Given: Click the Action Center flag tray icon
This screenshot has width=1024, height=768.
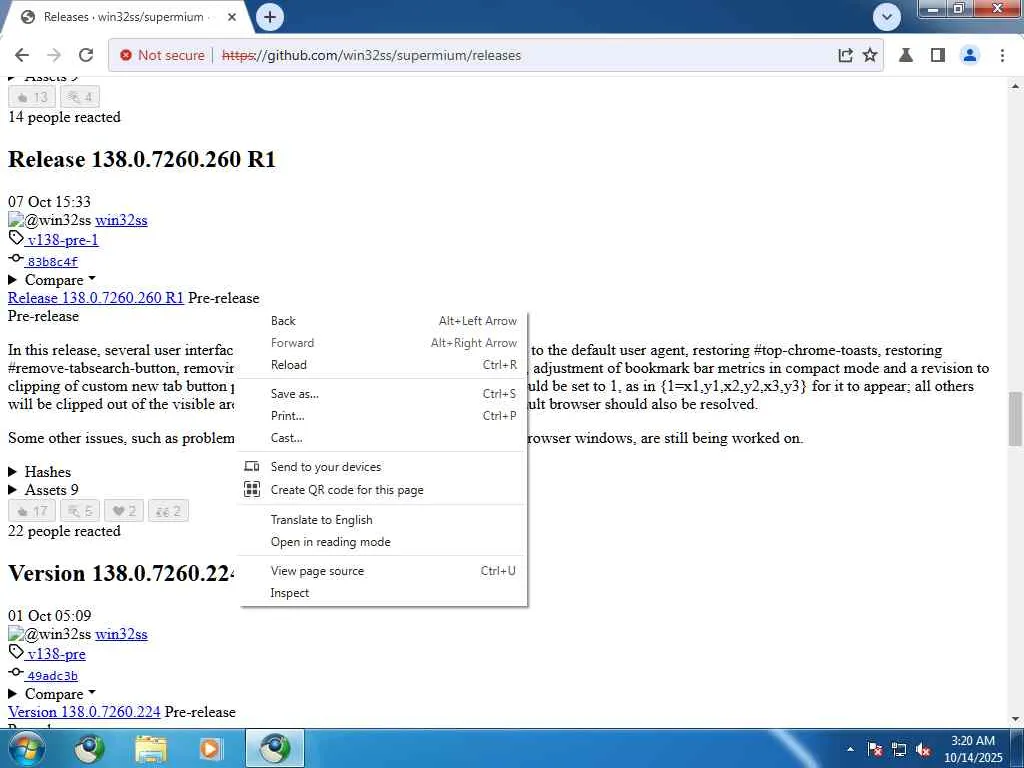Looking at the screenshot, I should click(875, 750).
